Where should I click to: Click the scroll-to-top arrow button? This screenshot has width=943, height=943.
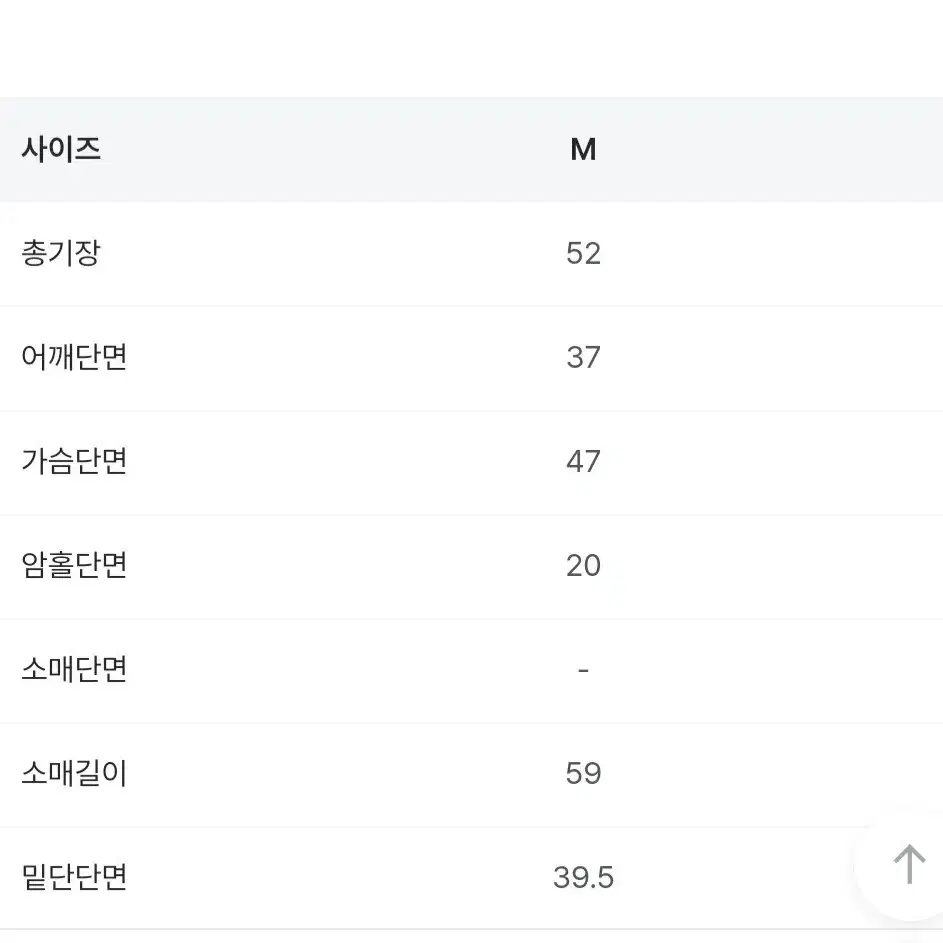pos(908,865)
